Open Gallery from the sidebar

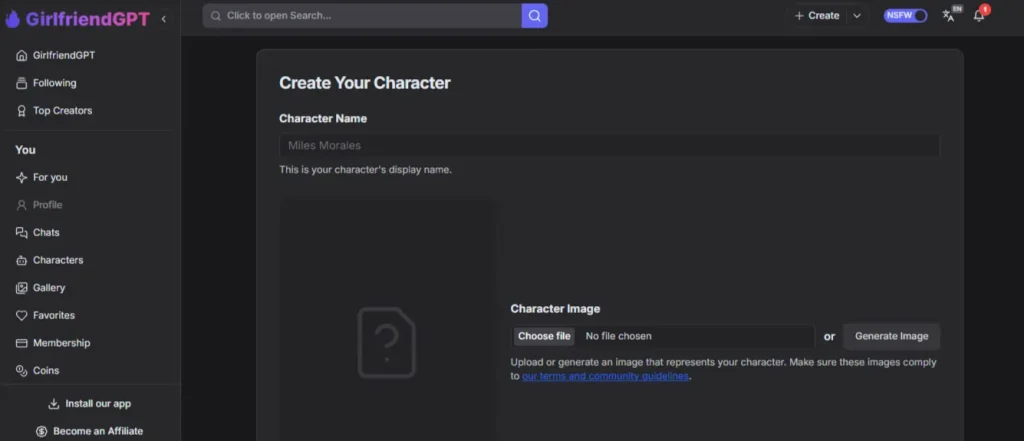[x=48, y=288]
